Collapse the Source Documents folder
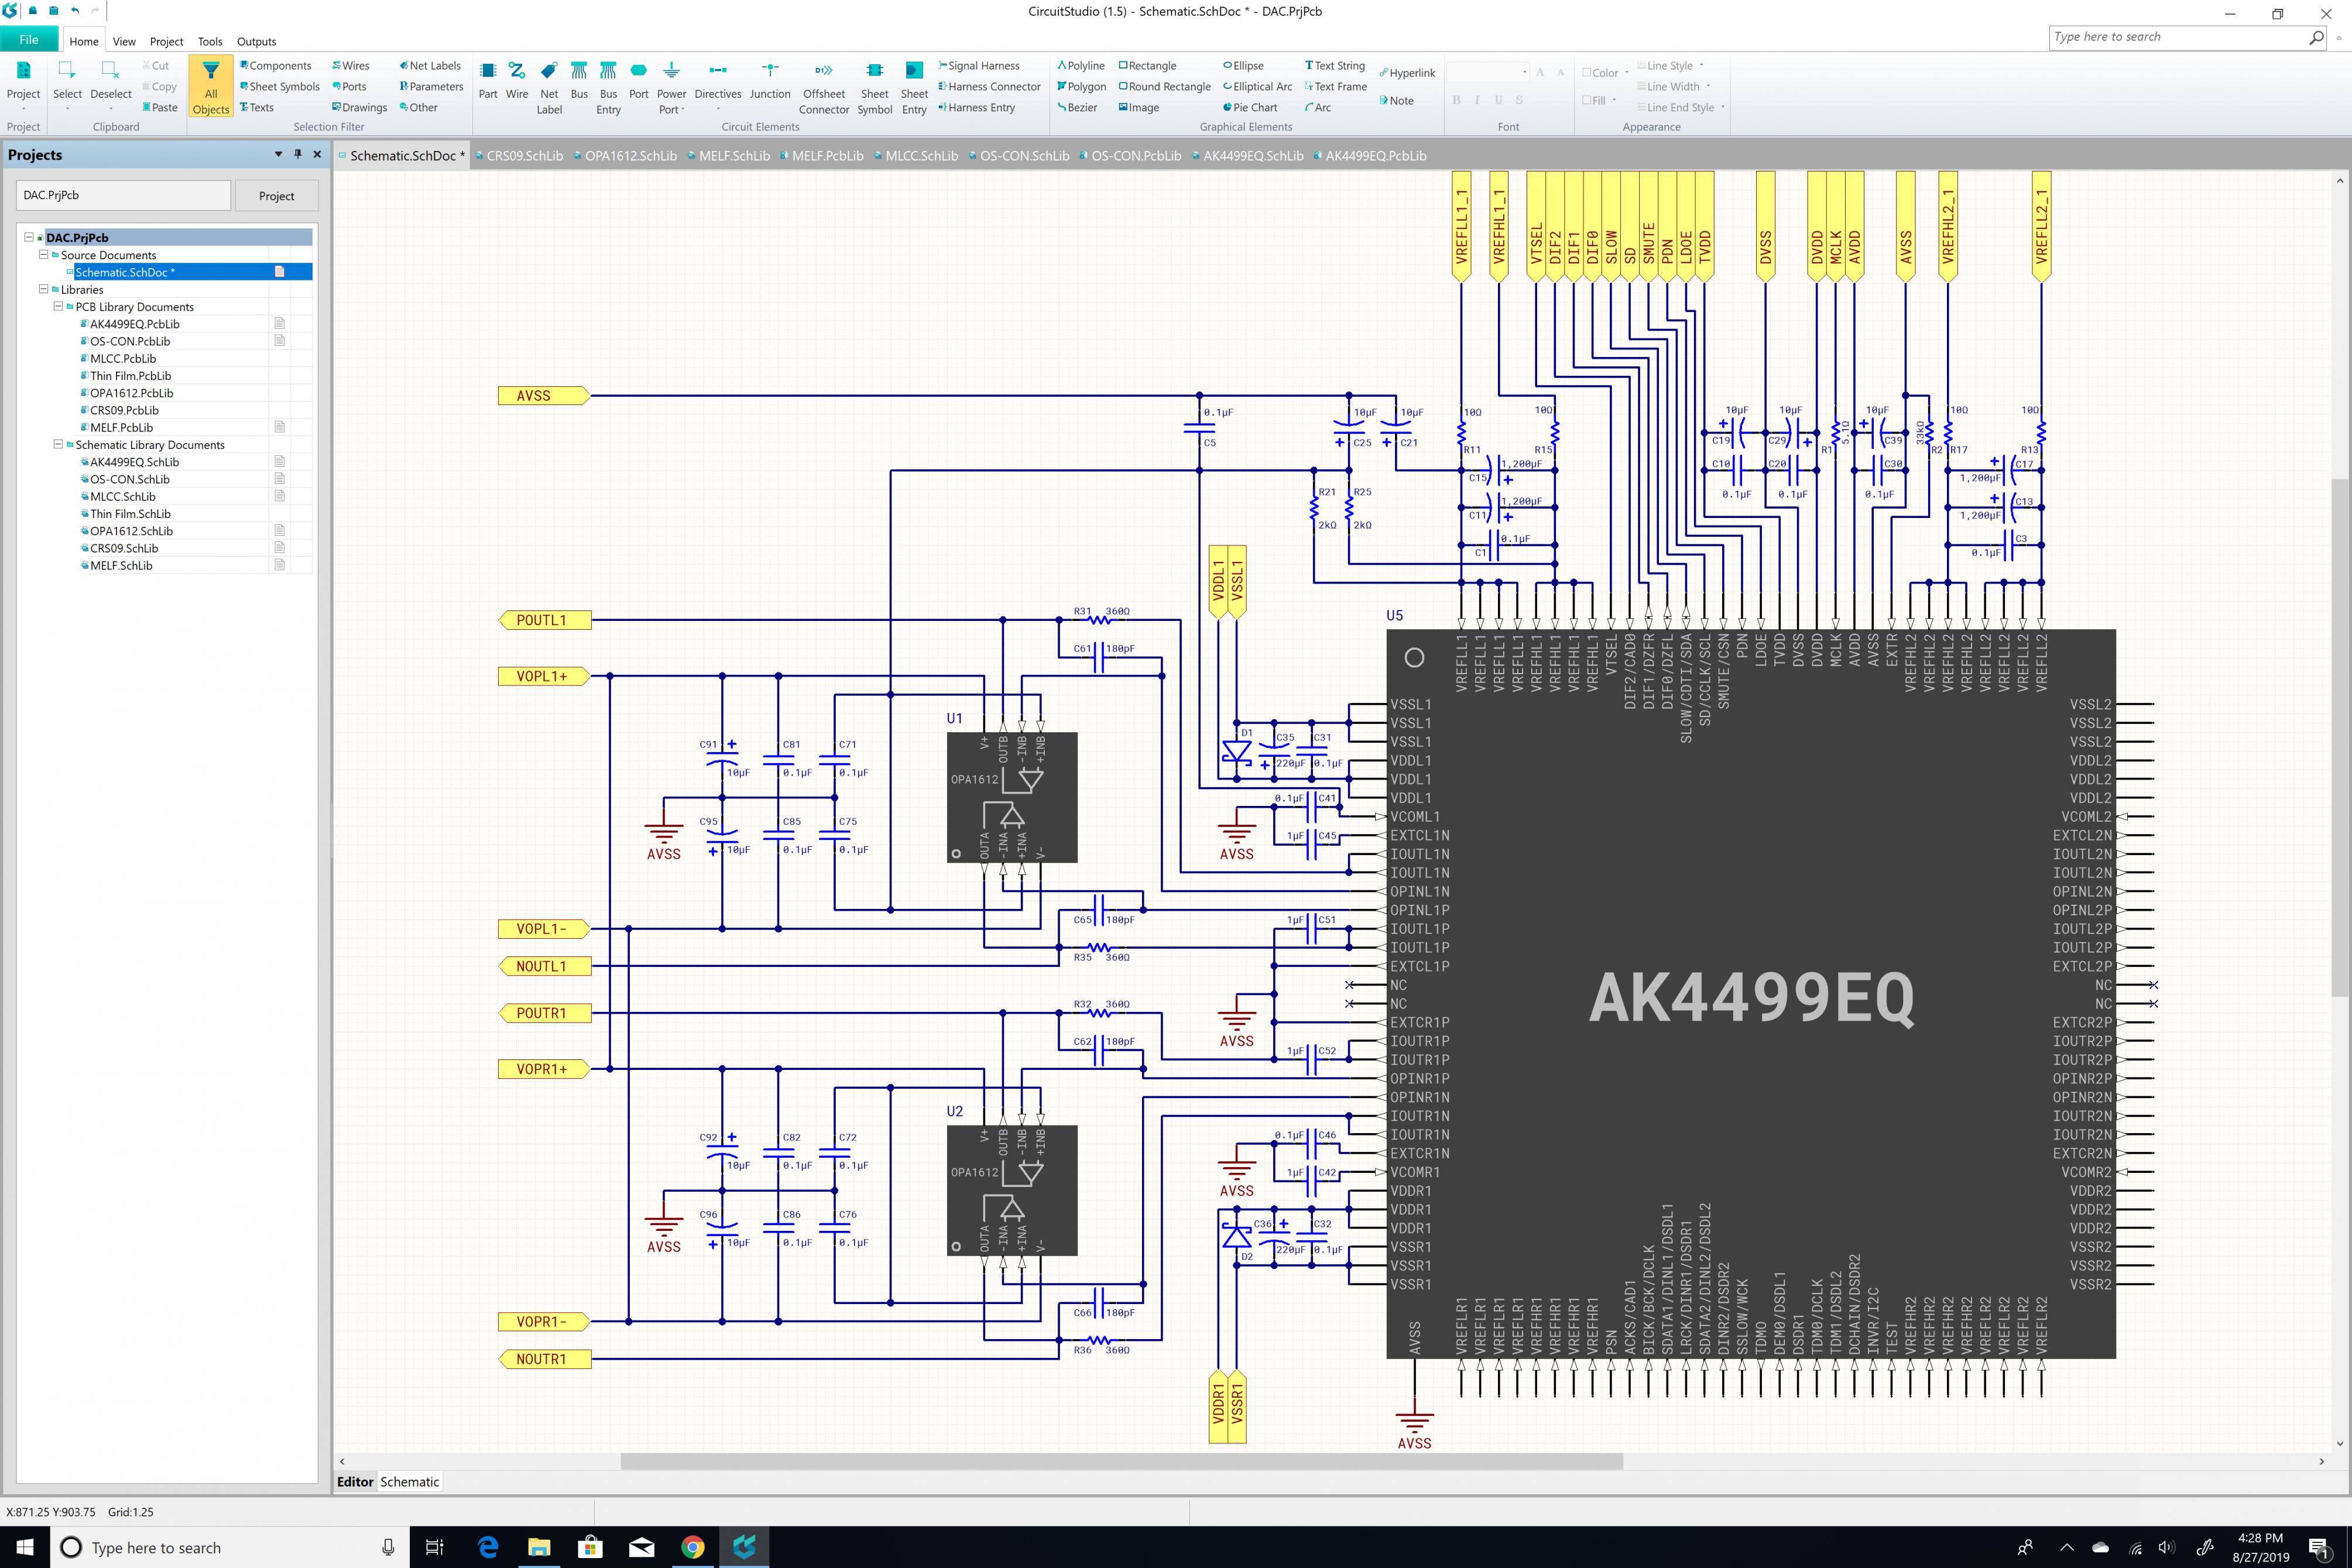This screenshot has width=2352, height=1568. point(43,255)
